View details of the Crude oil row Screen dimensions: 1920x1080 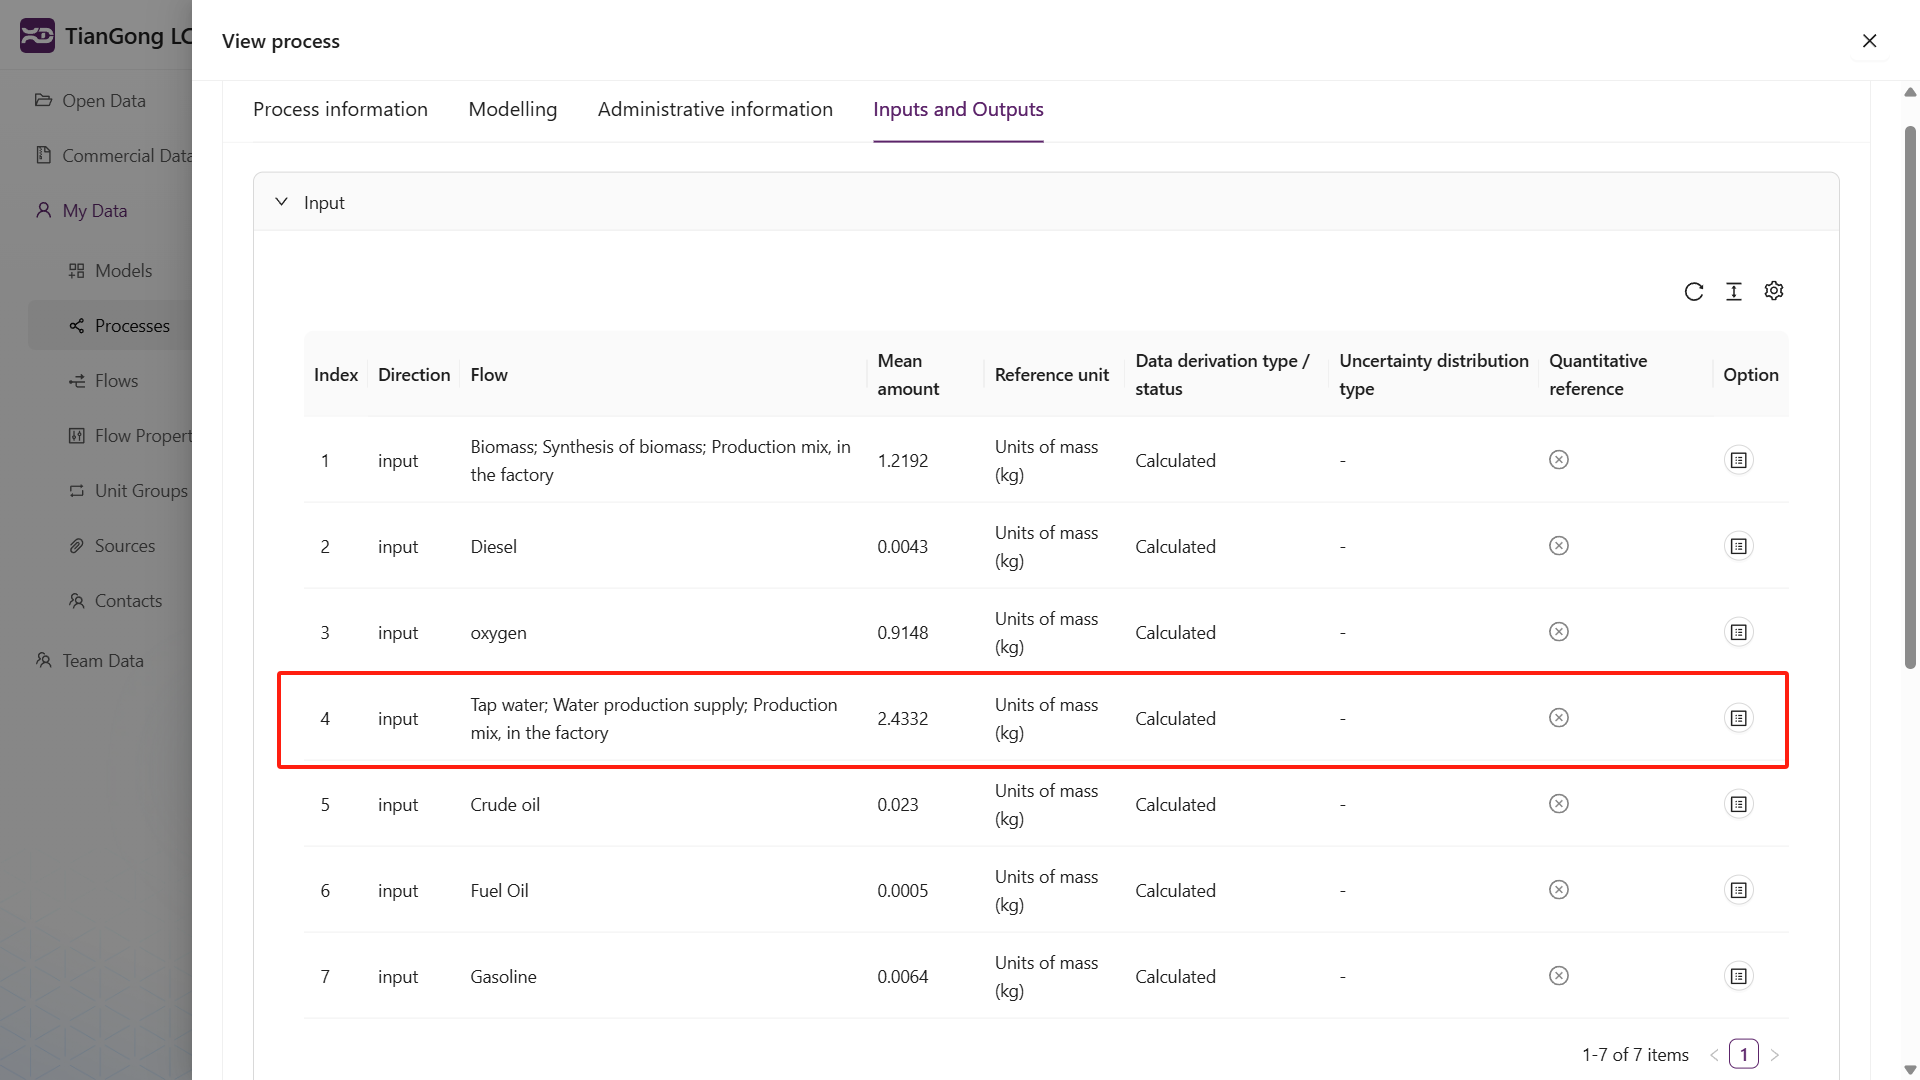(1738, 804)
